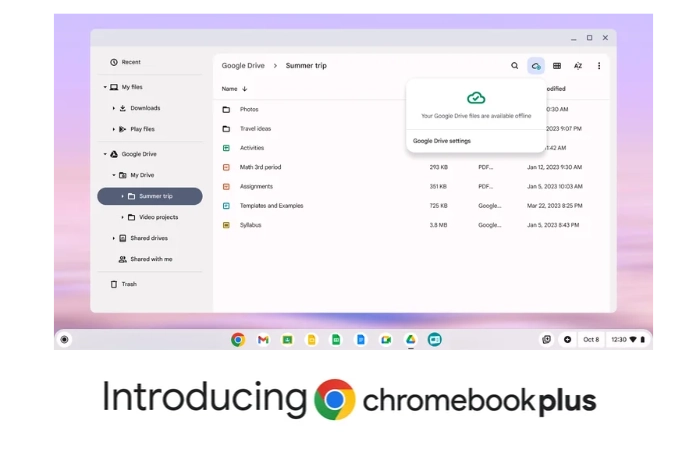This screenshot has width=700, height=450.
Task: Click Mar 22, 2023 8:25 PM date
Action: [554, 206]
